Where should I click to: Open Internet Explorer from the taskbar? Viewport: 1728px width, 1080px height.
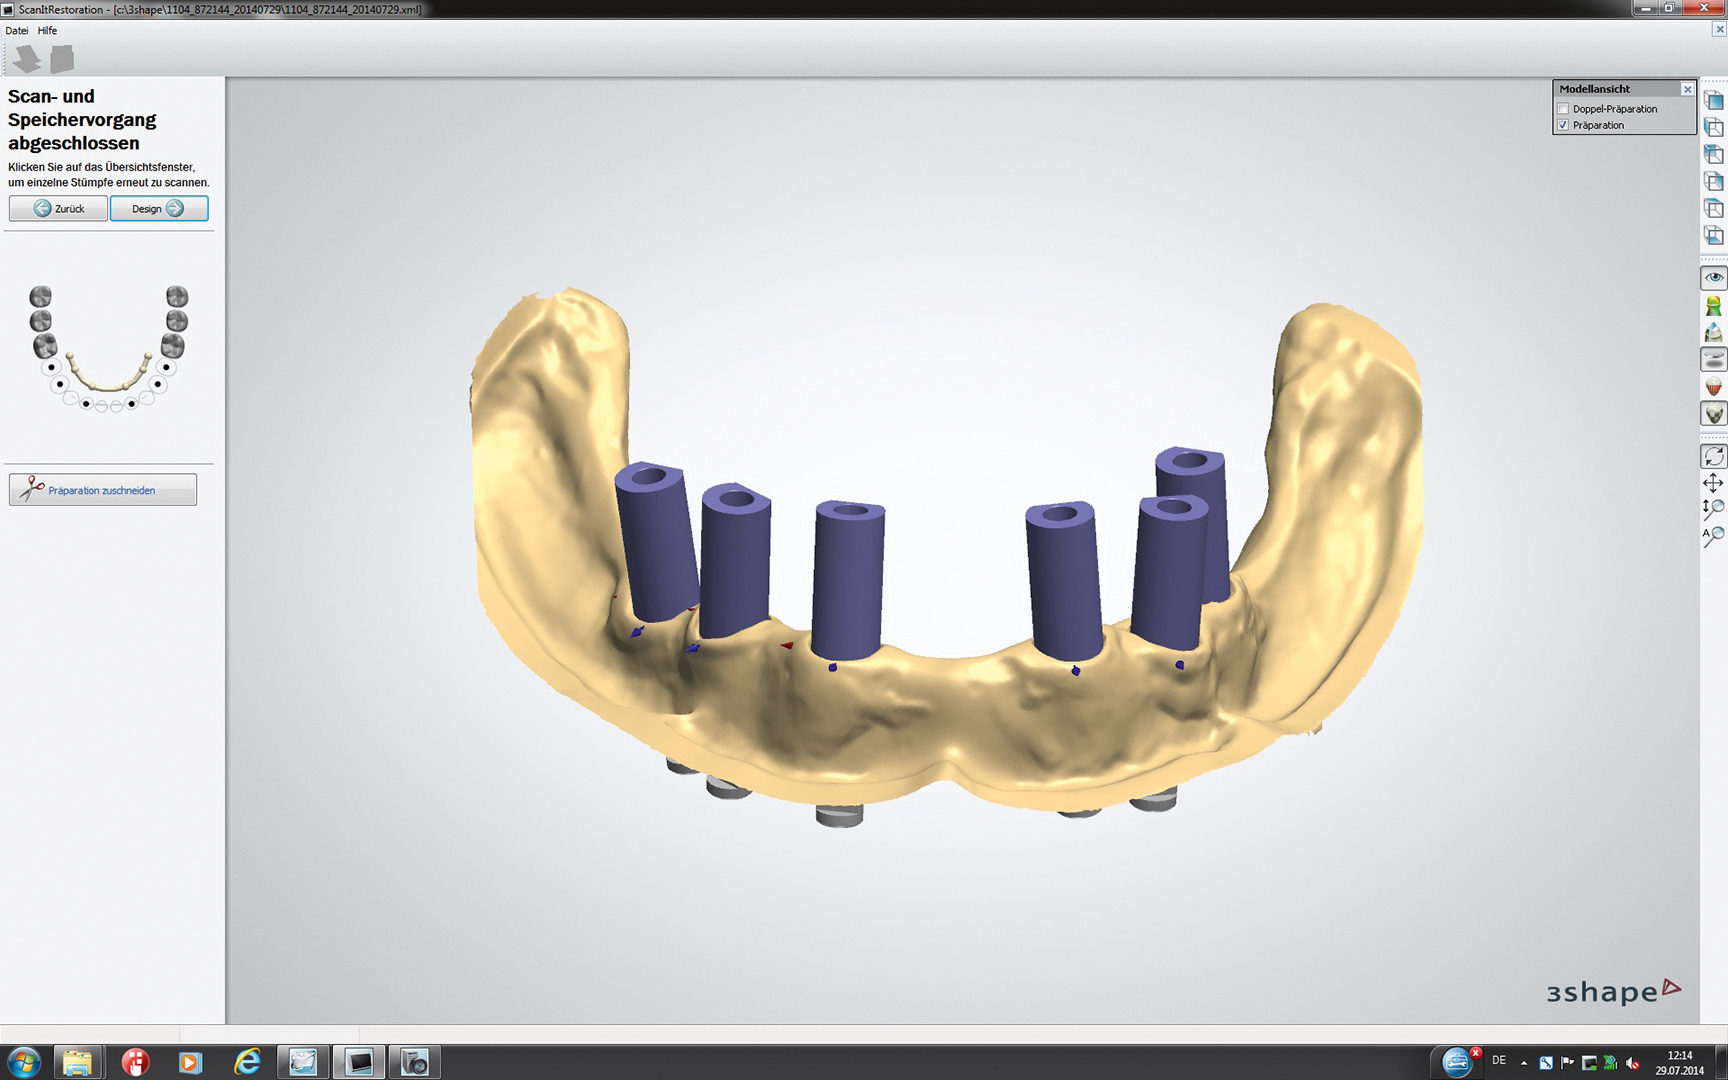coord(246,1062)
